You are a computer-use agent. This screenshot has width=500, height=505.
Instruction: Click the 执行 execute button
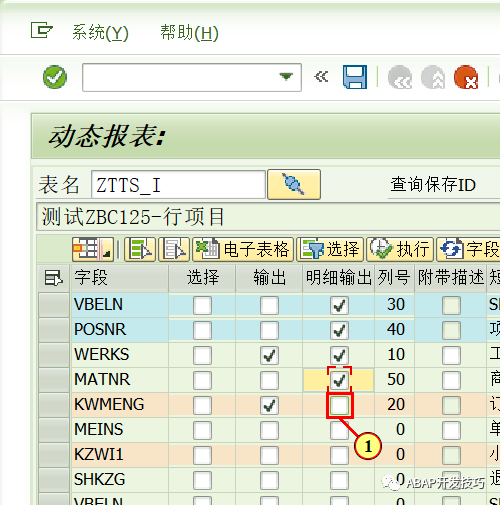point(400,249)
